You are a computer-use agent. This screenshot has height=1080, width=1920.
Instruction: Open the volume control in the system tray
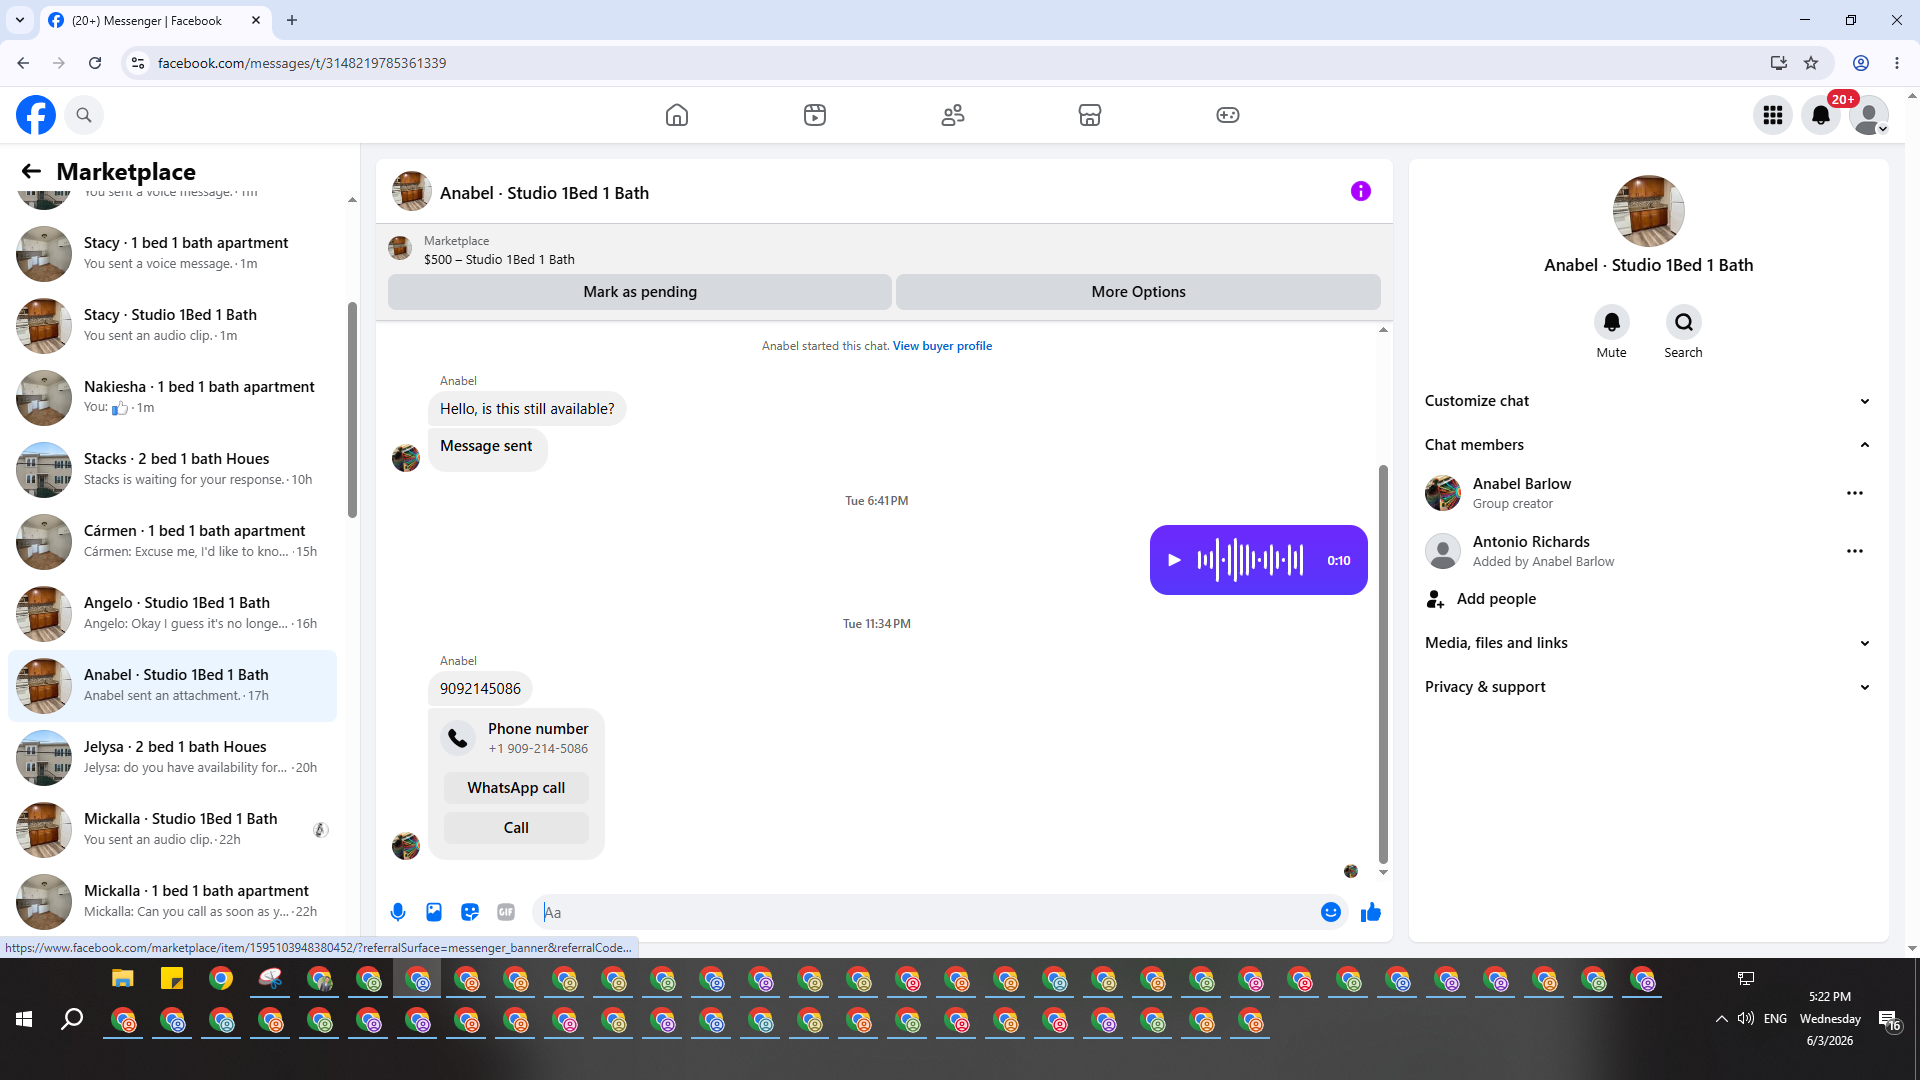click(x=1746, y=1019)
